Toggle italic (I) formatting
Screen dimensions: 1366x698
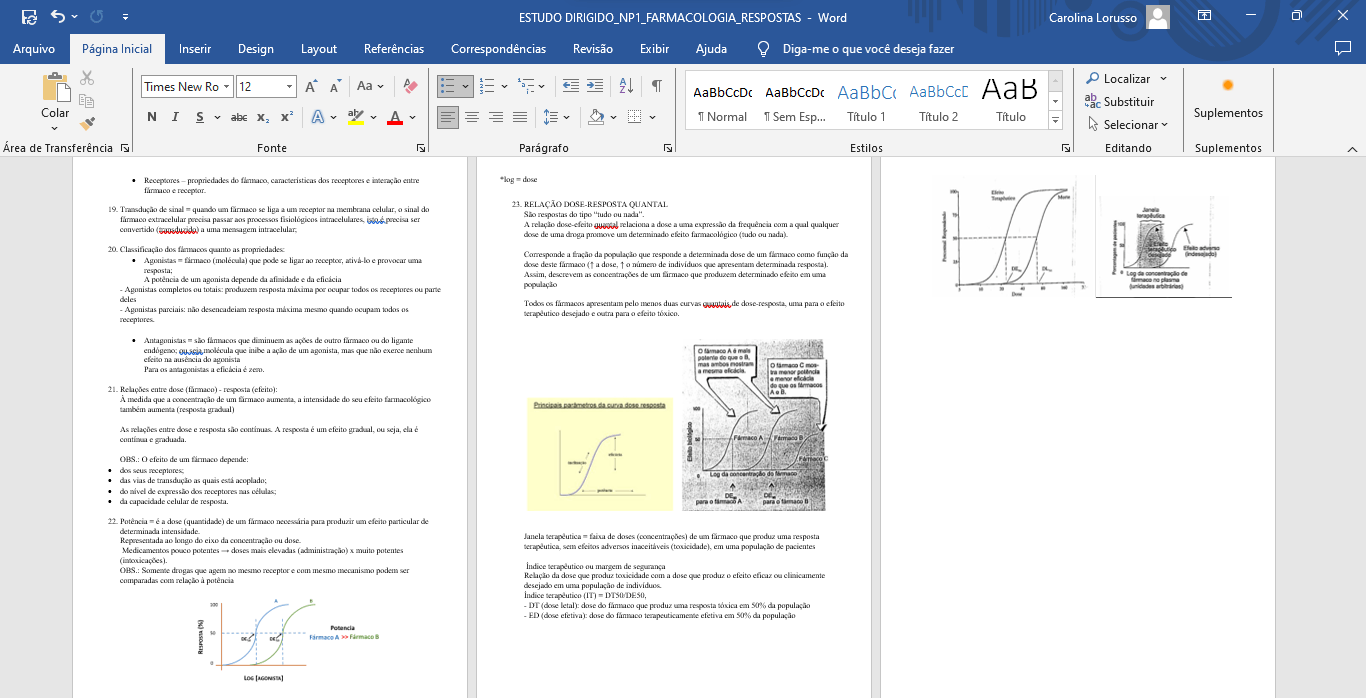pyautogui.click(x=175, y=117)
